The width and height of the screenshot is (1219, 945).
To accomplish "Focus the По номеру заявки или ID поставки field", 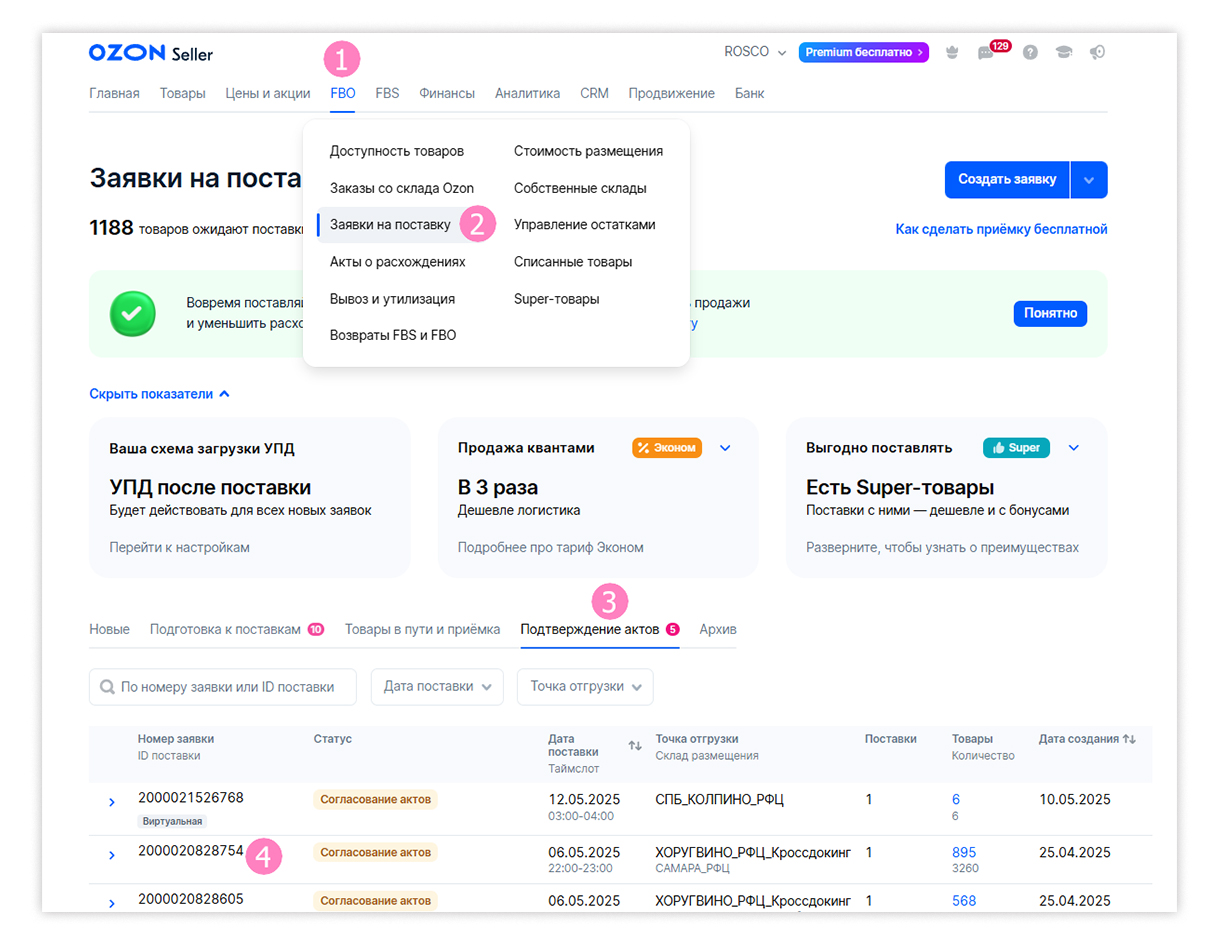I will (x=223, y=687).
